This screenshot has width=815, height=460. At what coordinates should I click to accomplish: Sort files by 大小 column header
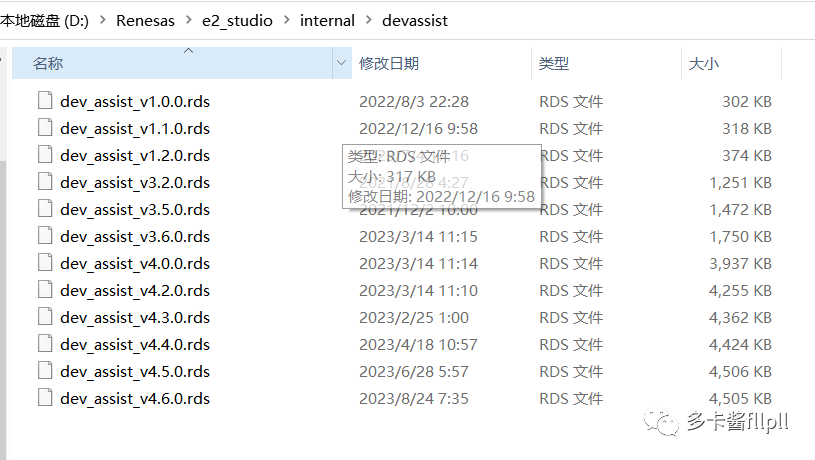(x=731, y=63)
